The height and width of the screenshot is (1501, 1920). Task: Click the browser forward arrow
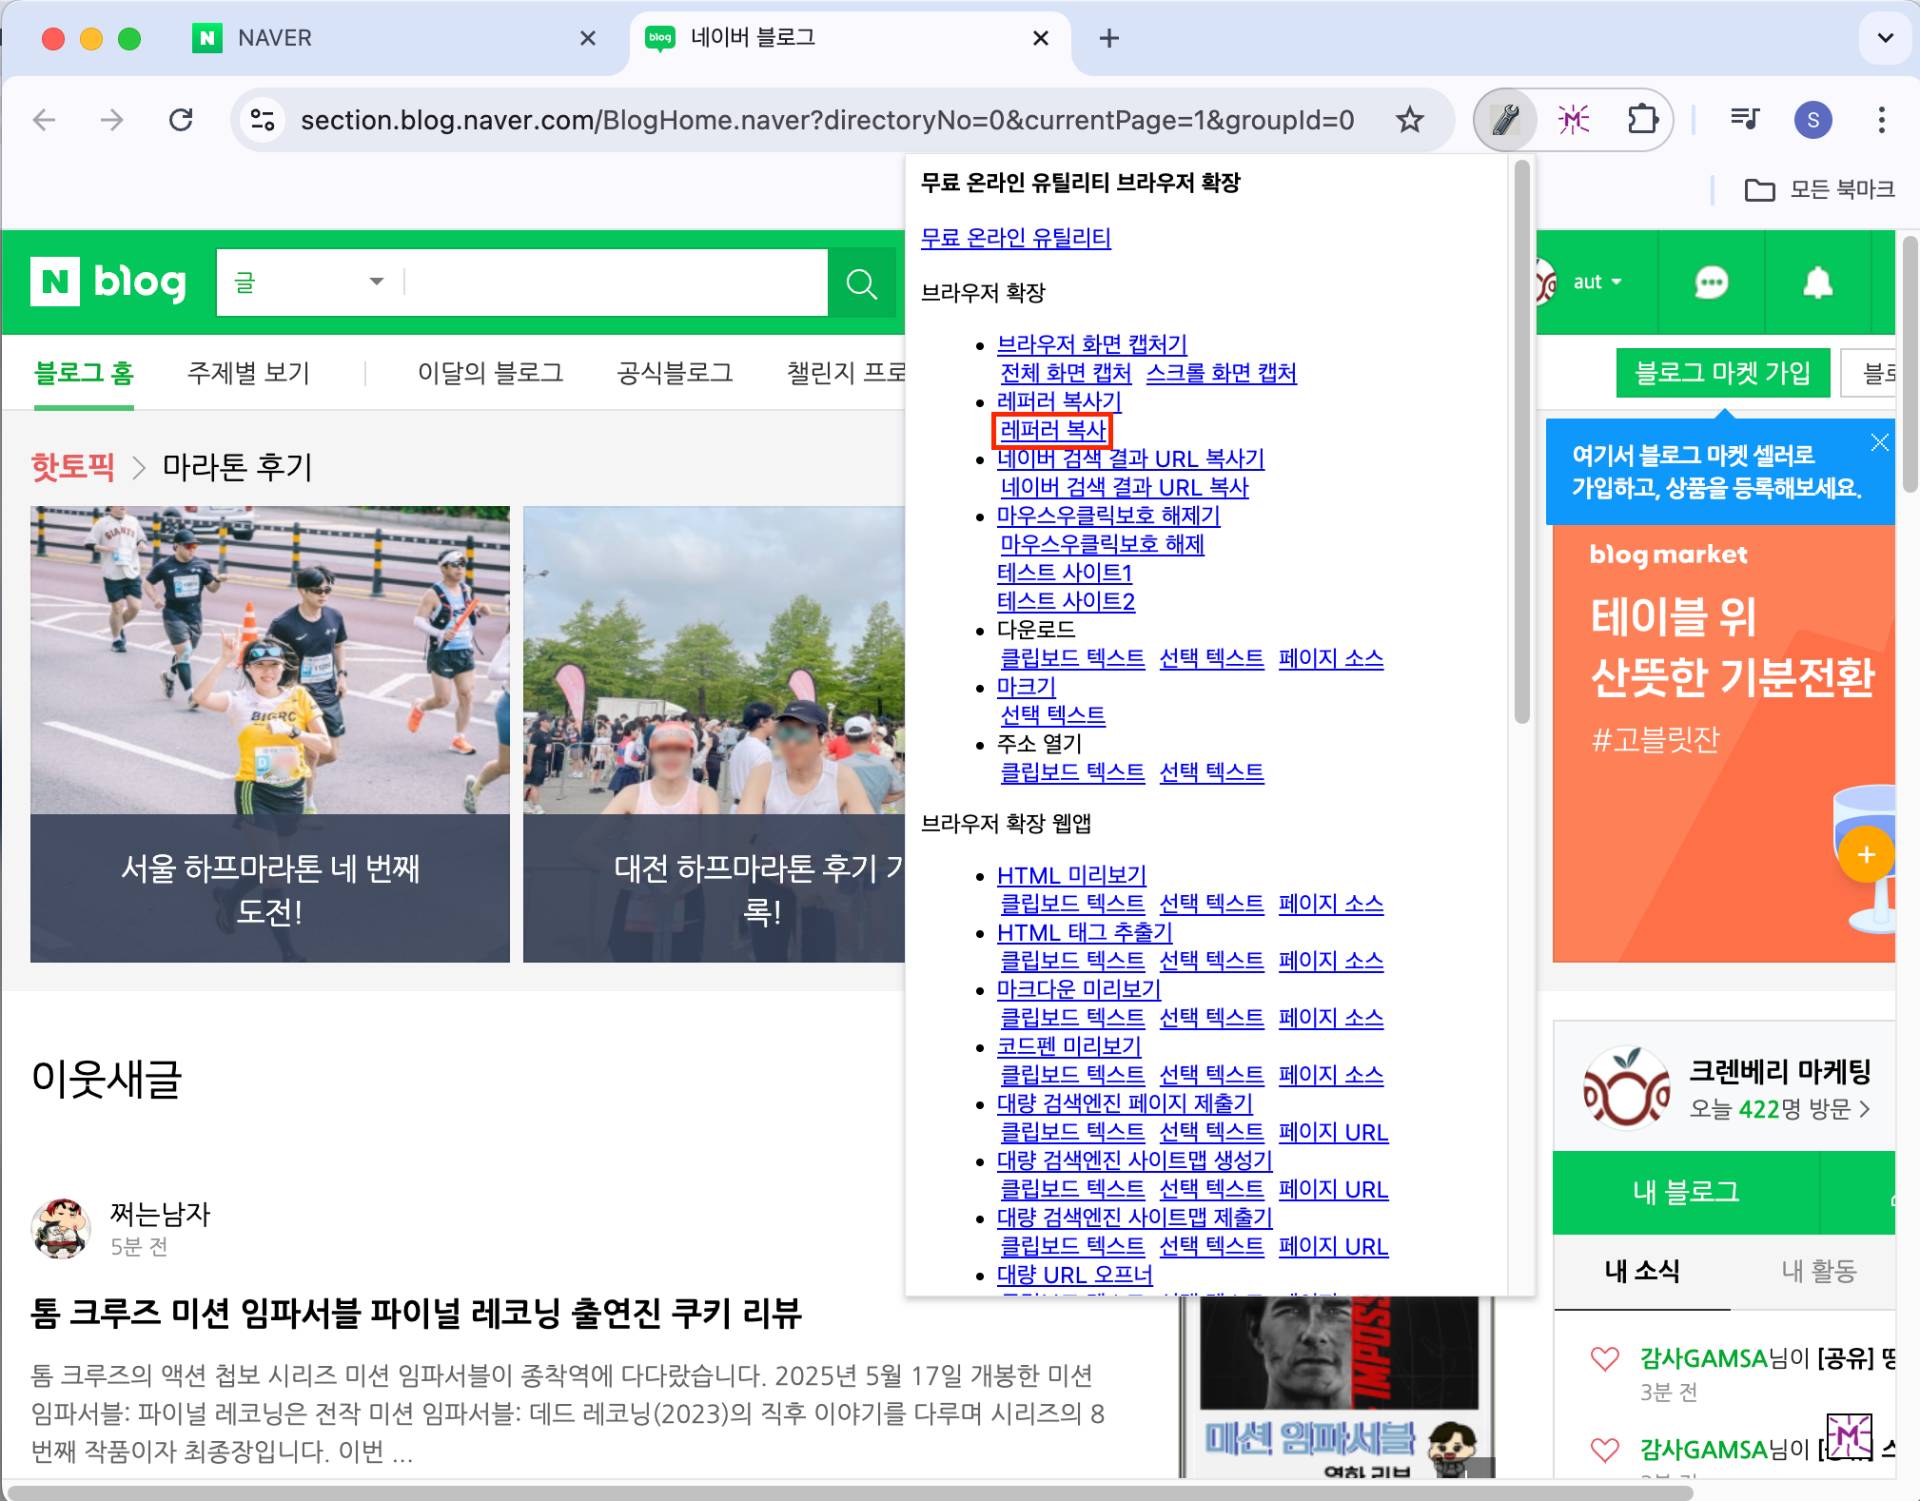(x=112, y=120)
